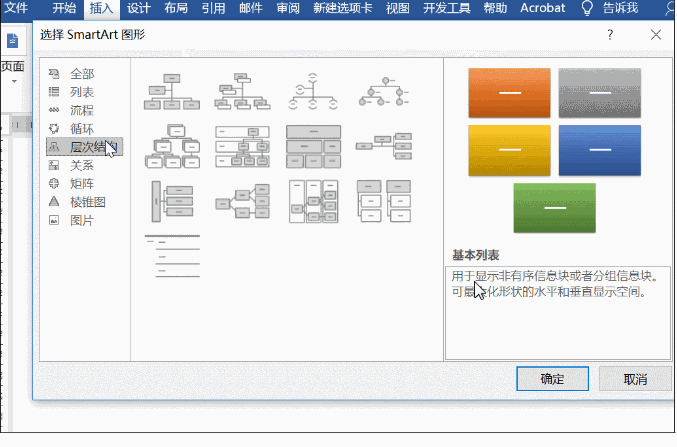
Task: Pick the Horizontal Hierarchy layout
Action: click(x=242, y=201)
